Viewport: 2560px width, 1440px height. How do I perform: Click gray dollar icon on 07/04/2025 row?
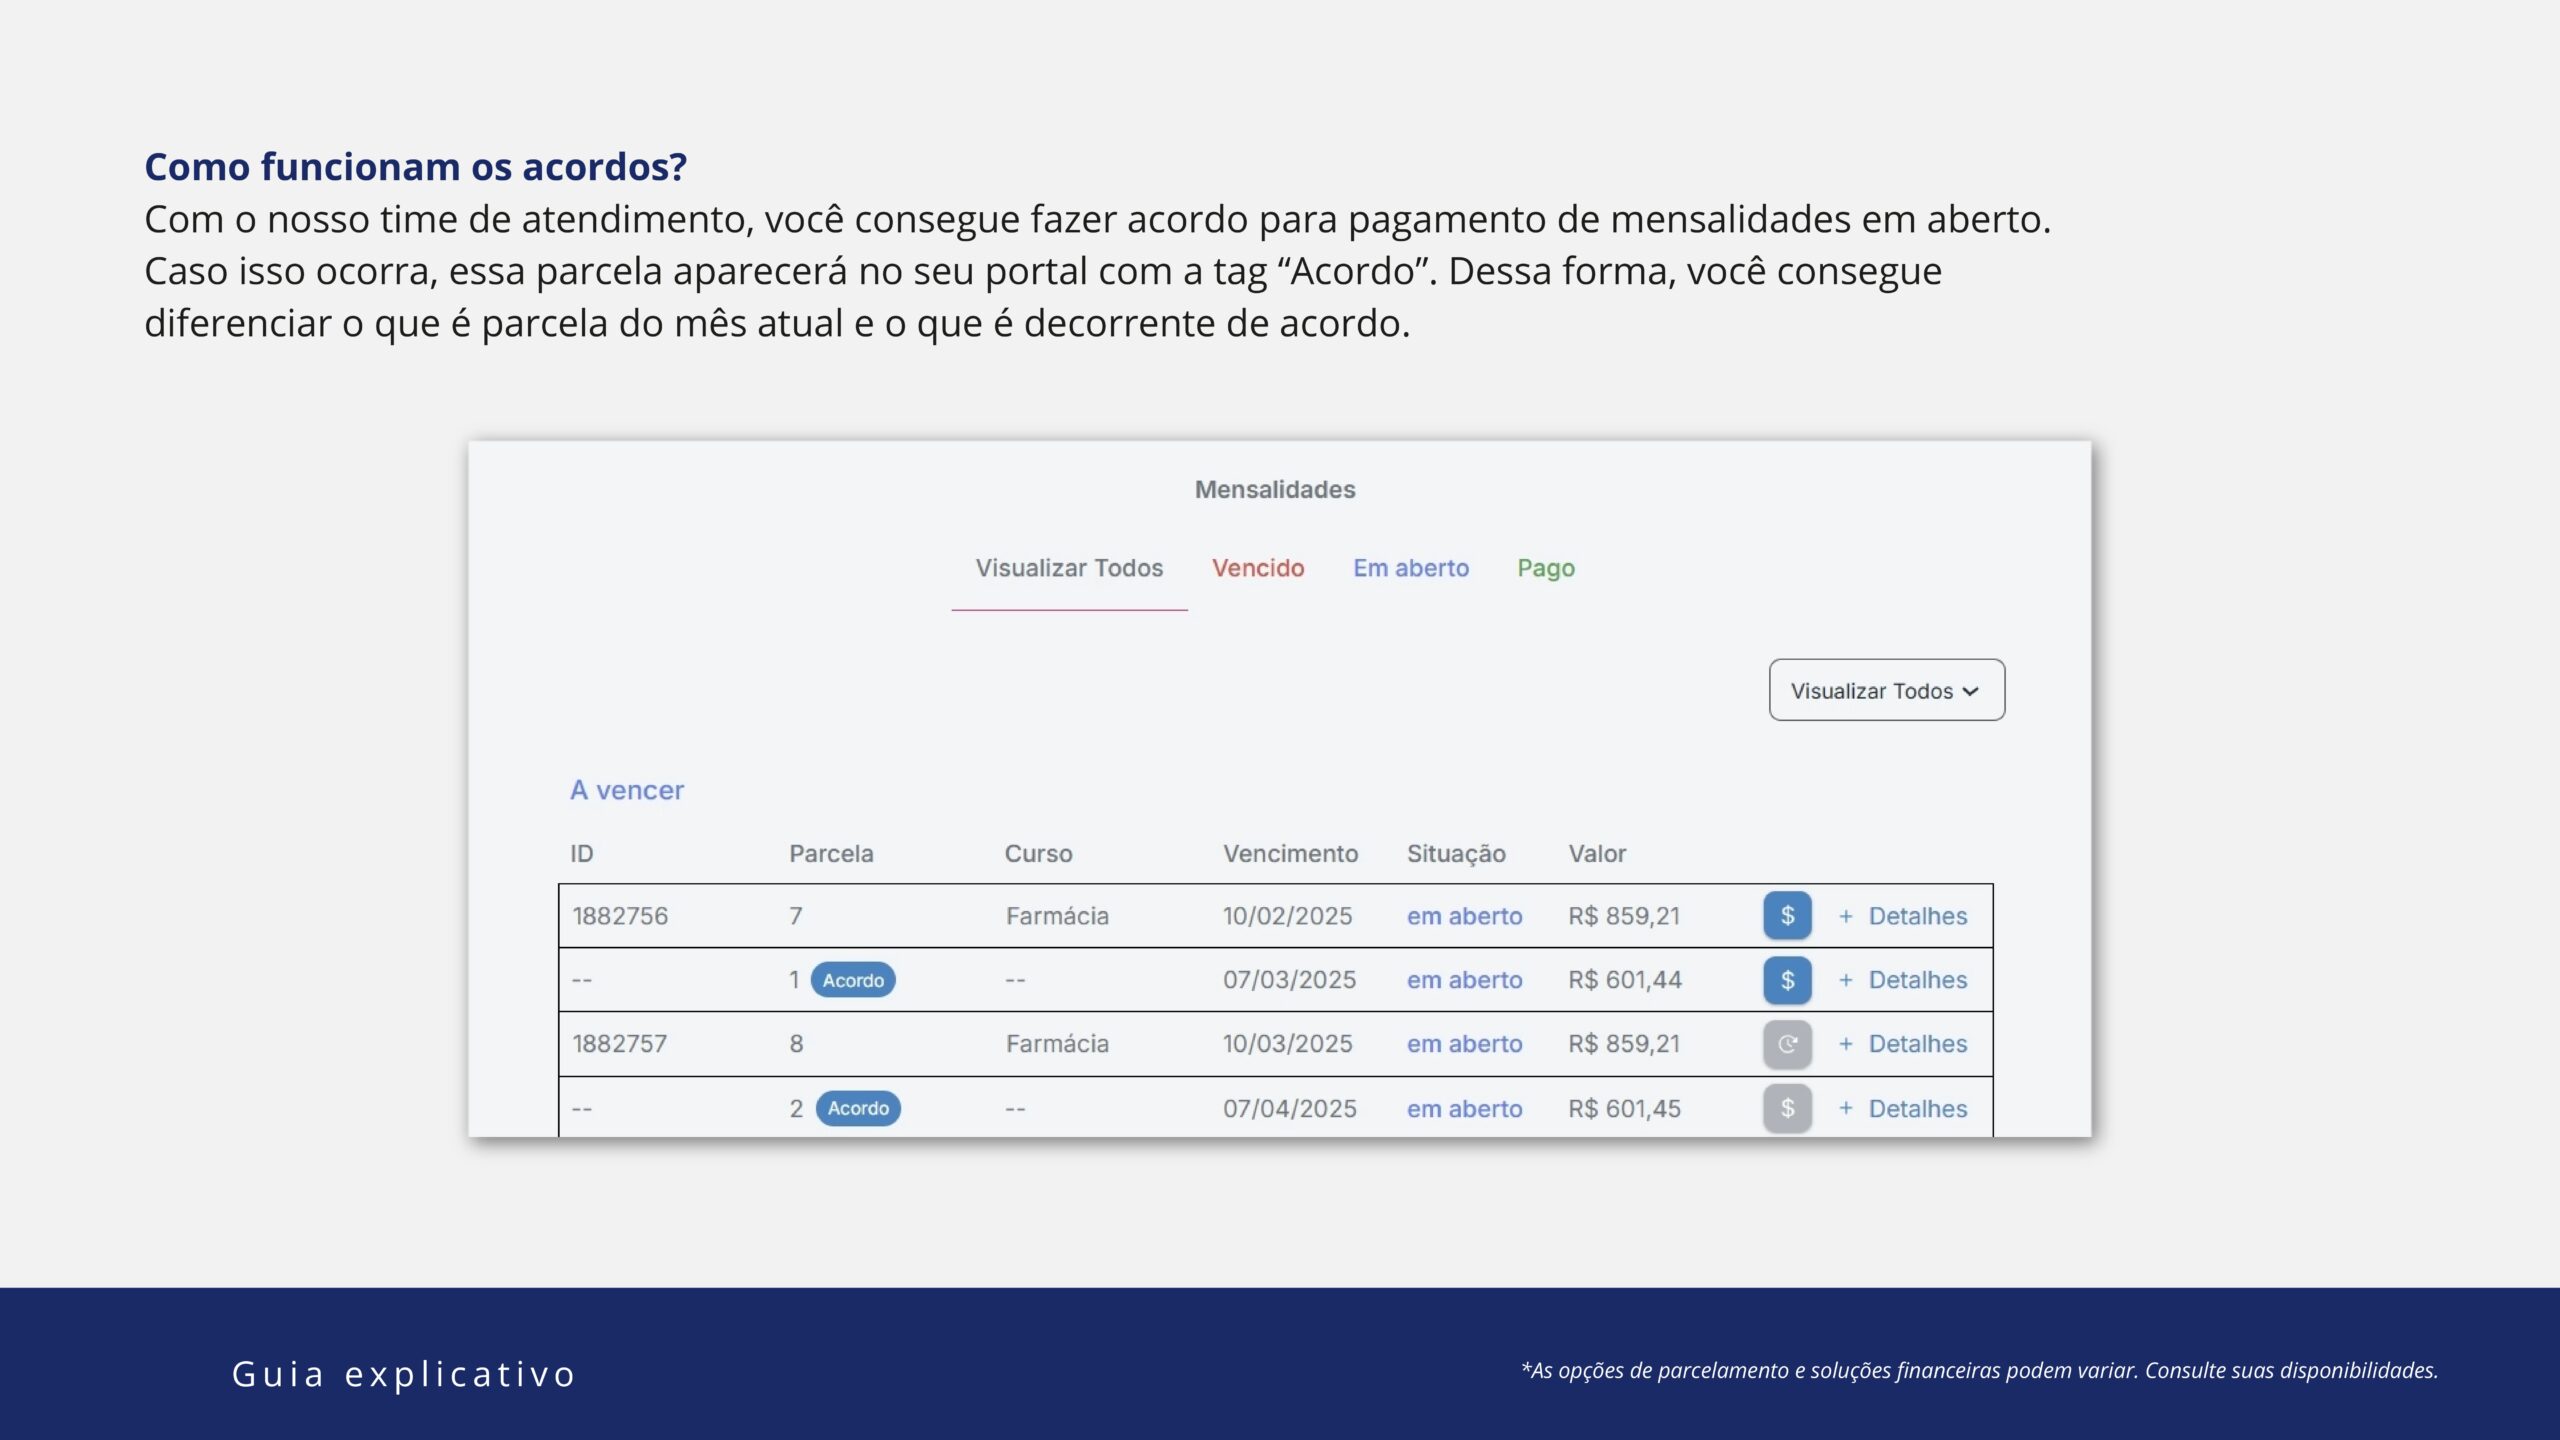1787,1107
